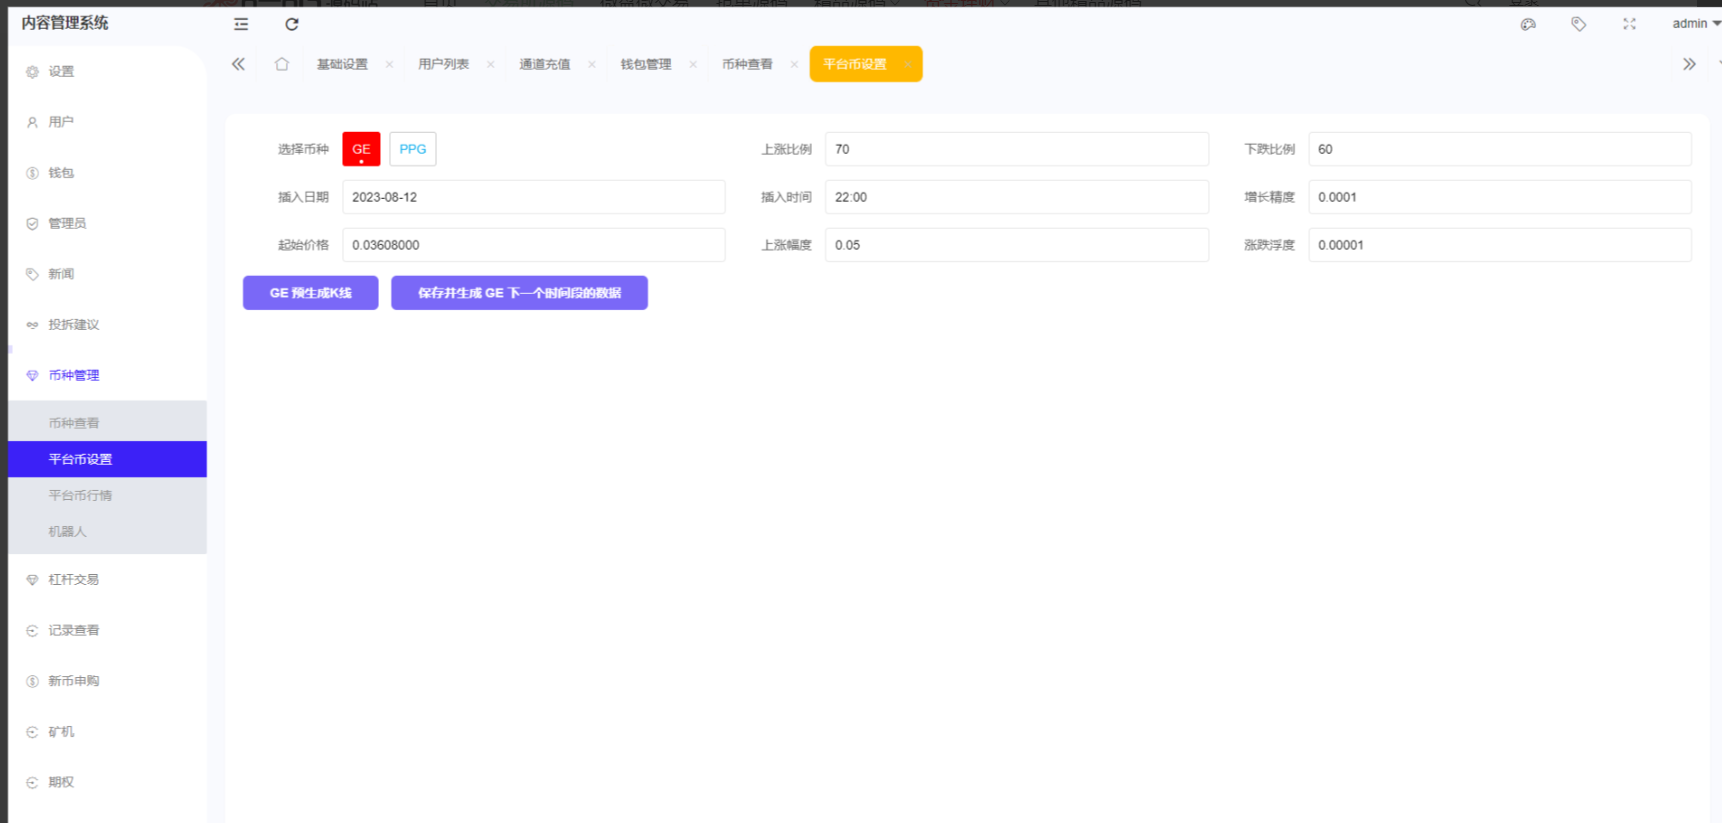Click the 增长精度 input field
Image resolution: width=1722 pixels, height=823 pixels.
[x=1500, y=197]
